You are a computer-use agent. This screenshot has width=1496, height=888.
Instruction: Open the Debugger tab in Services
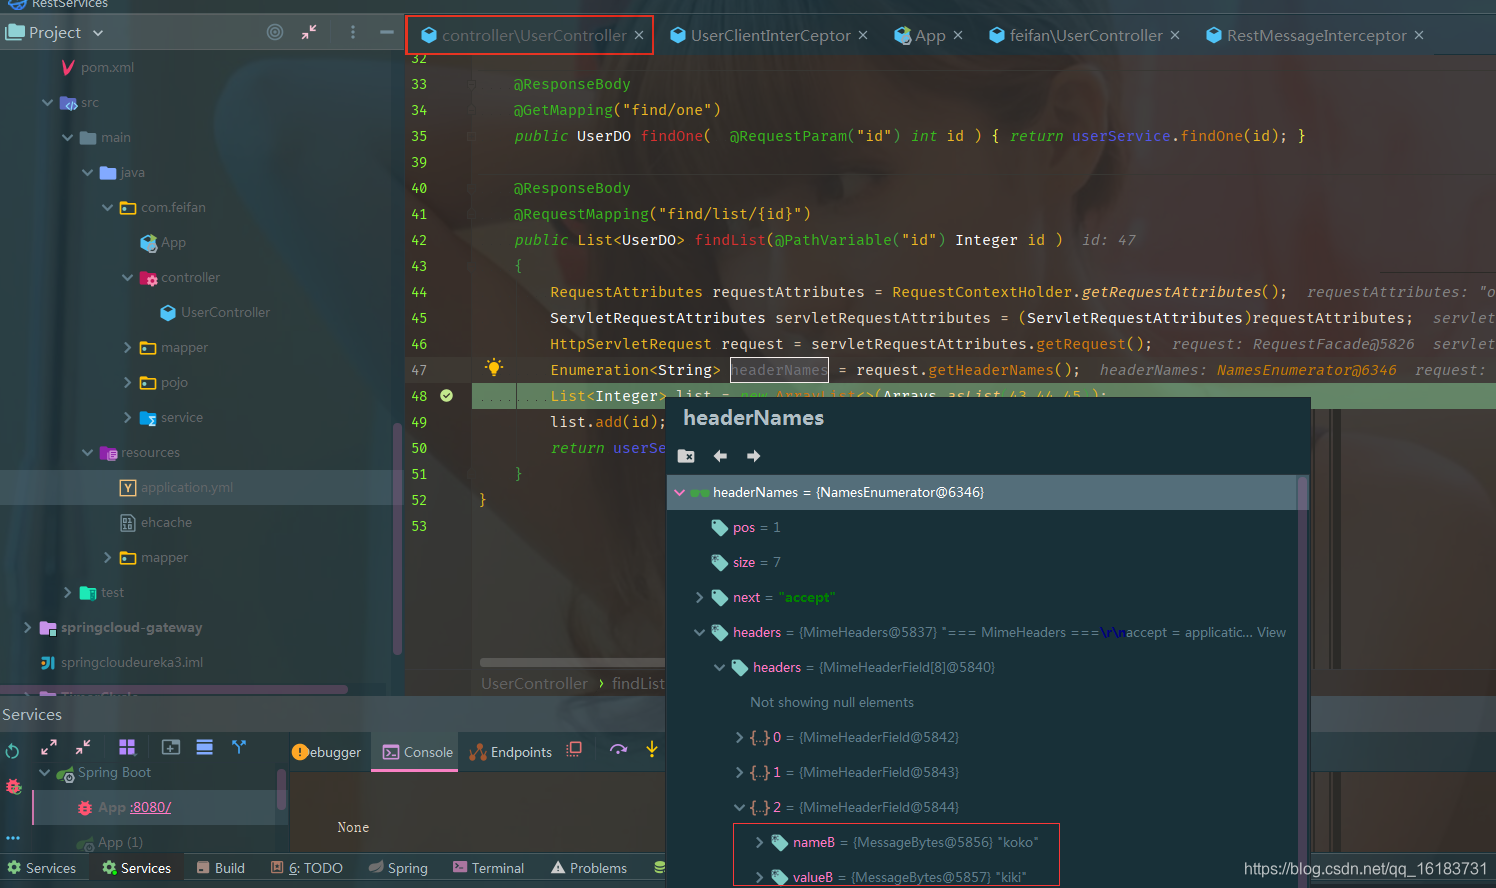327,752
